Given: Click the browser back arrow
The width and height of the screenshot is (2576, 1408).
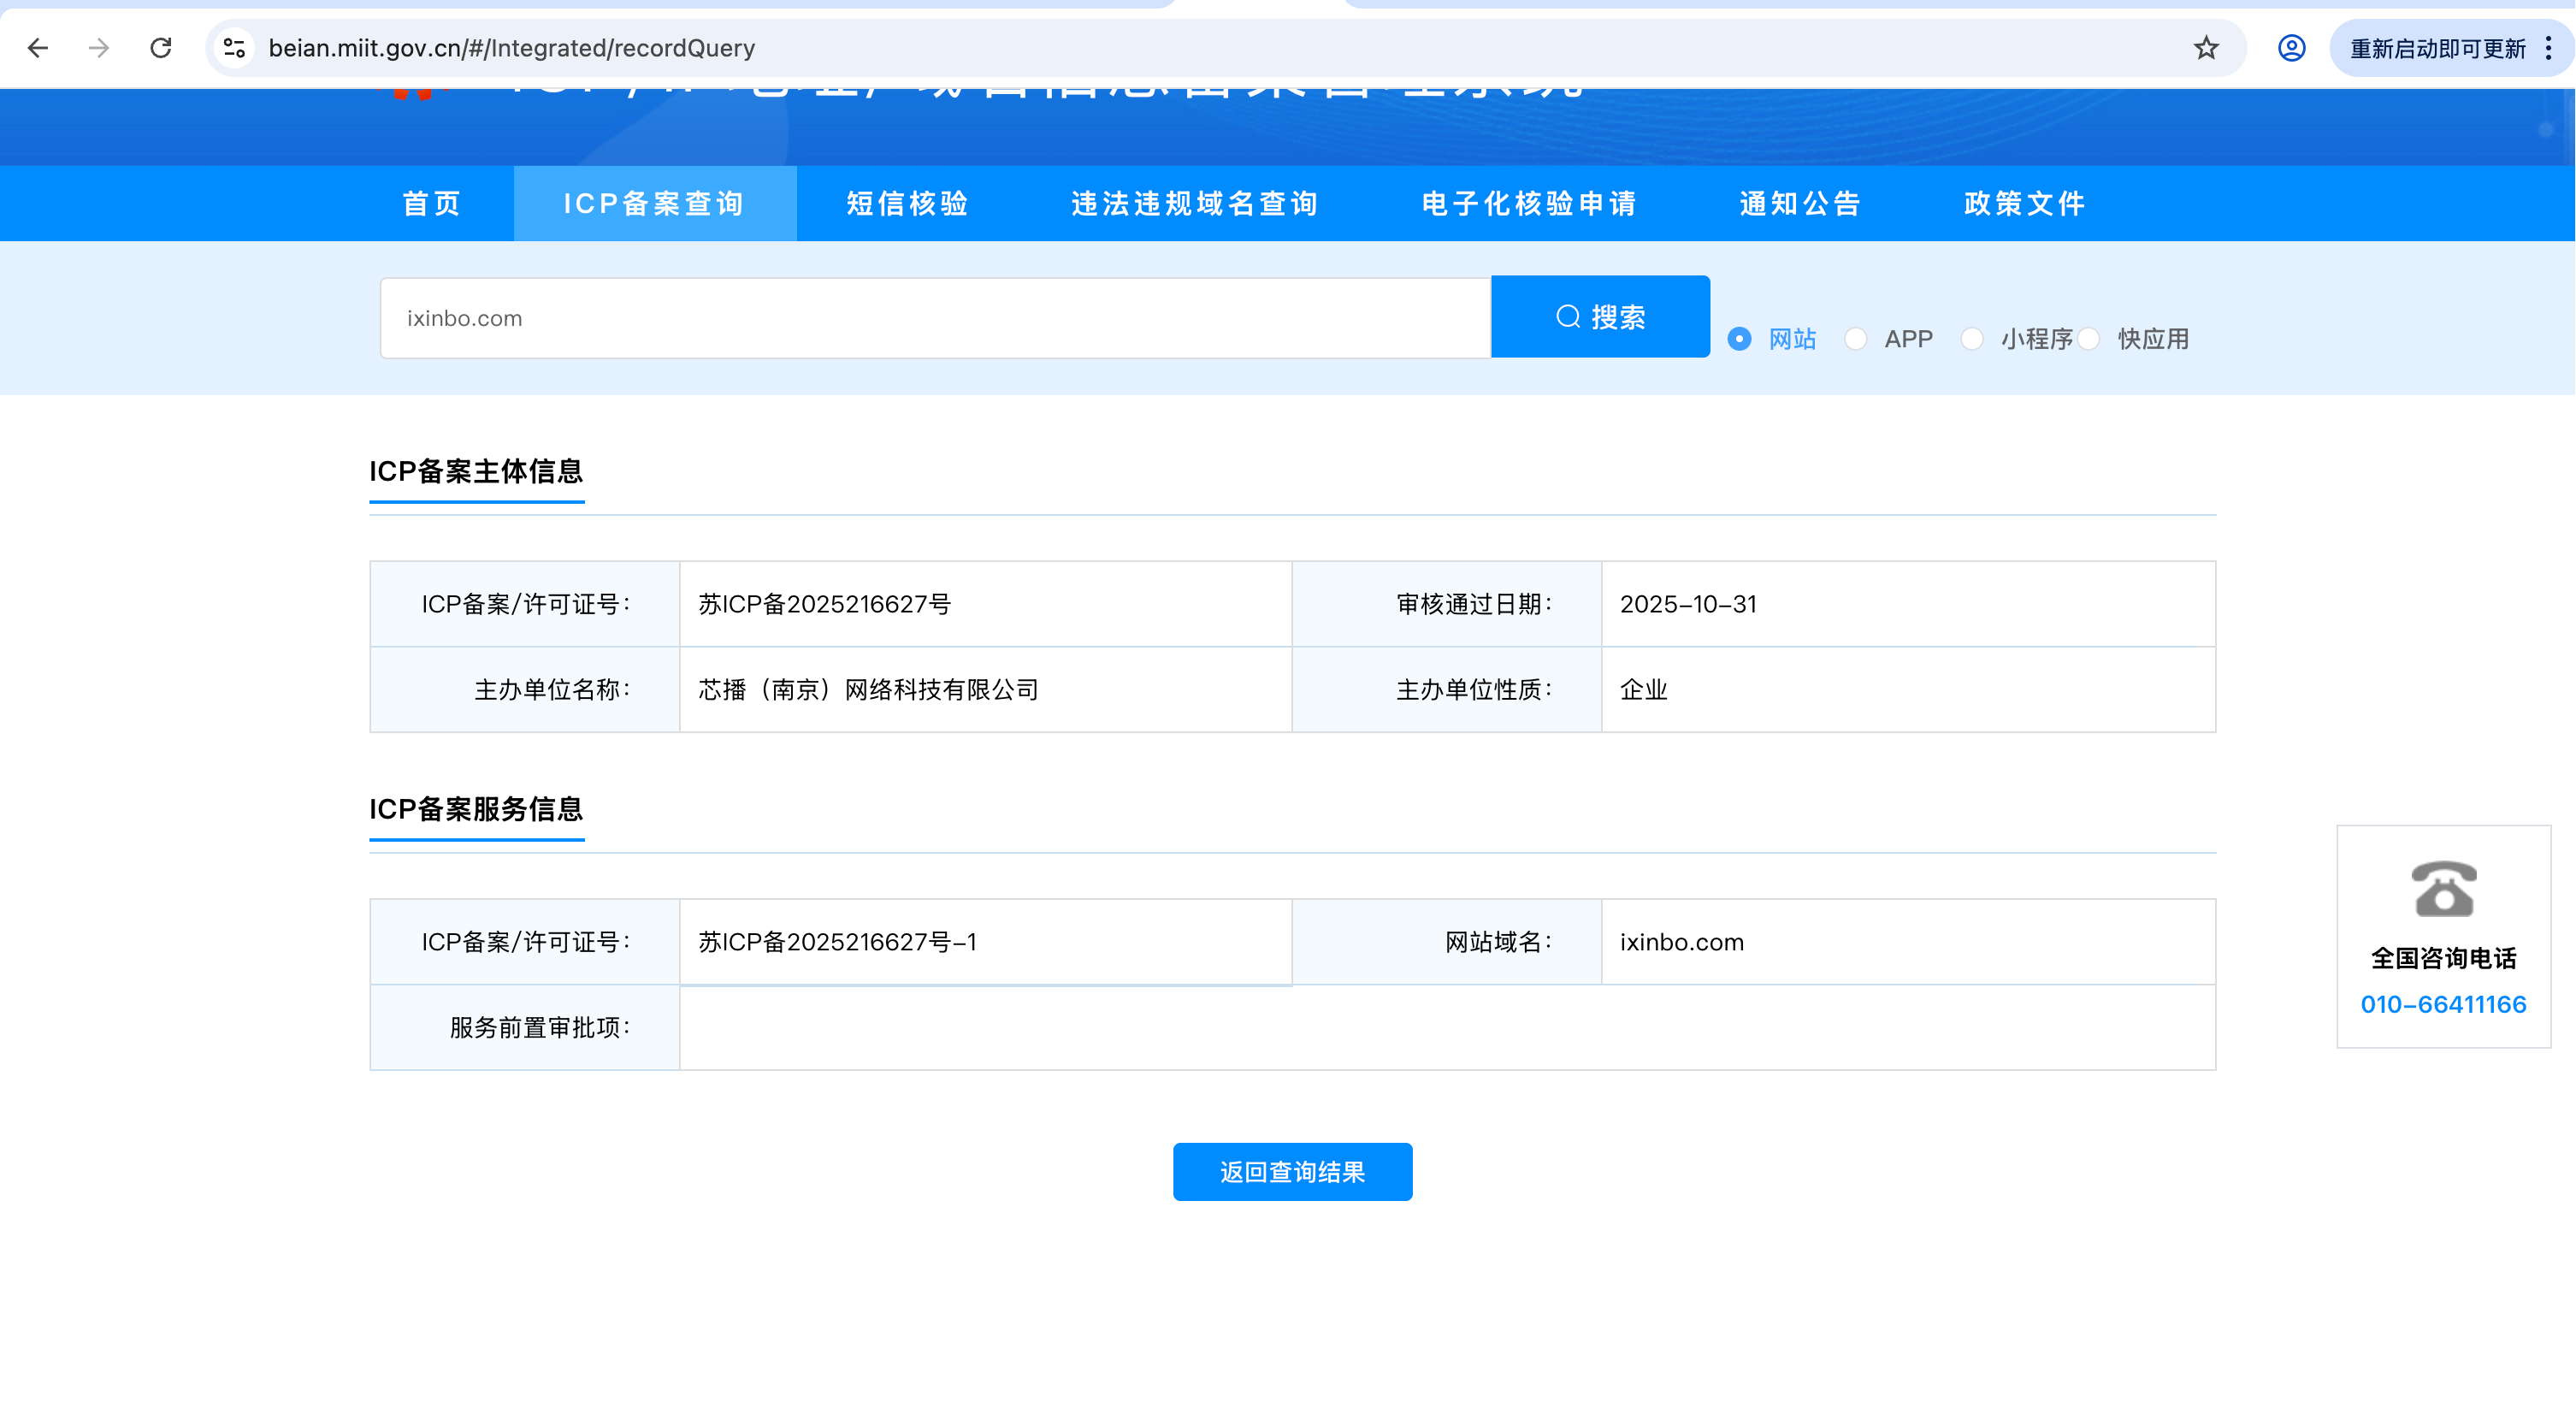Looking at the screenshot, I should click(x=38, y=48).
